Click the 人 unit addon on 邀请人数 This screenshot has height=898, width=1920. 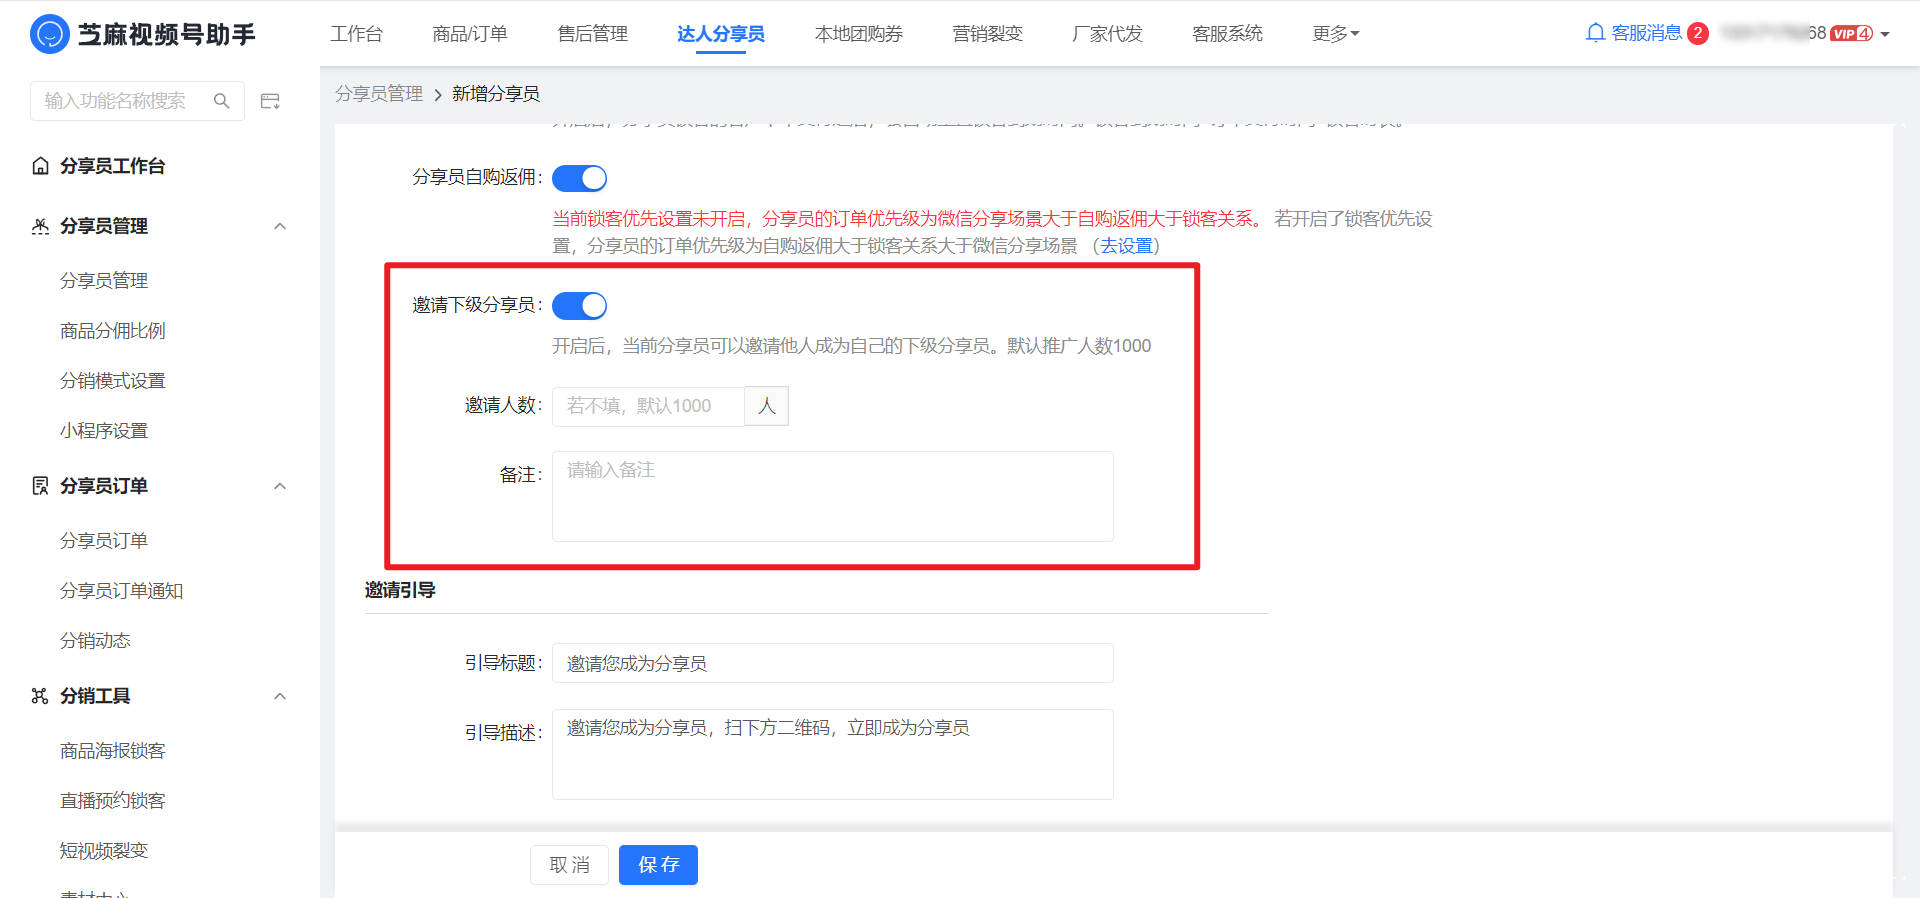[767, 406]
